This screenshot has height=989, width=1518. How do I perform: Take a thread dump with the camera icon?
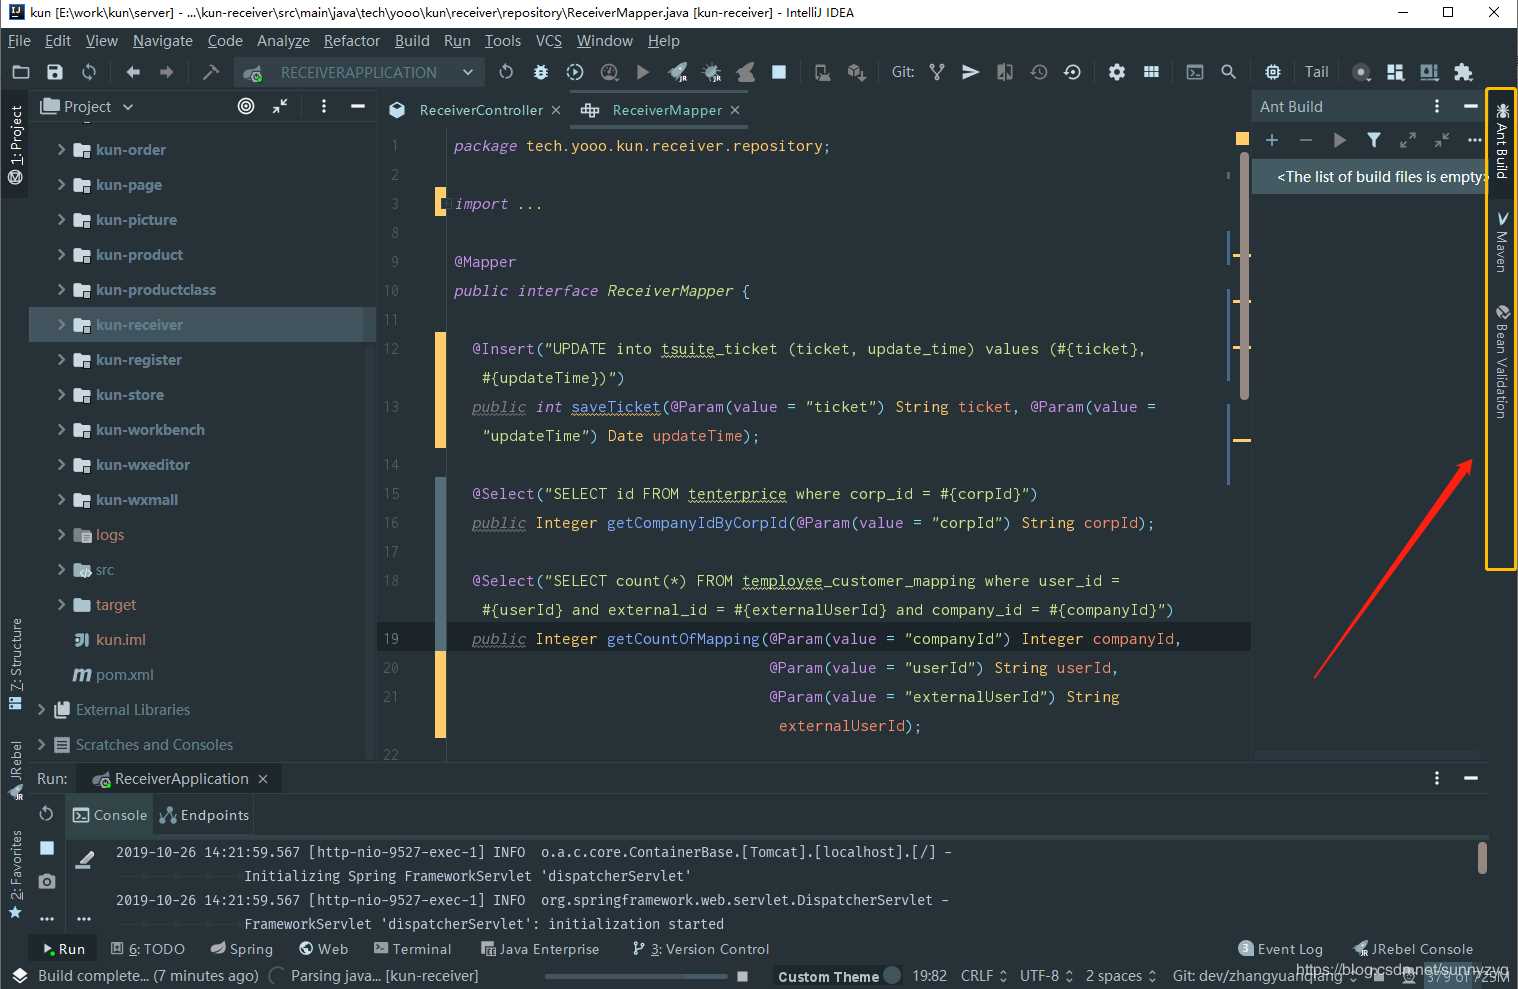[x=47, y=881]
